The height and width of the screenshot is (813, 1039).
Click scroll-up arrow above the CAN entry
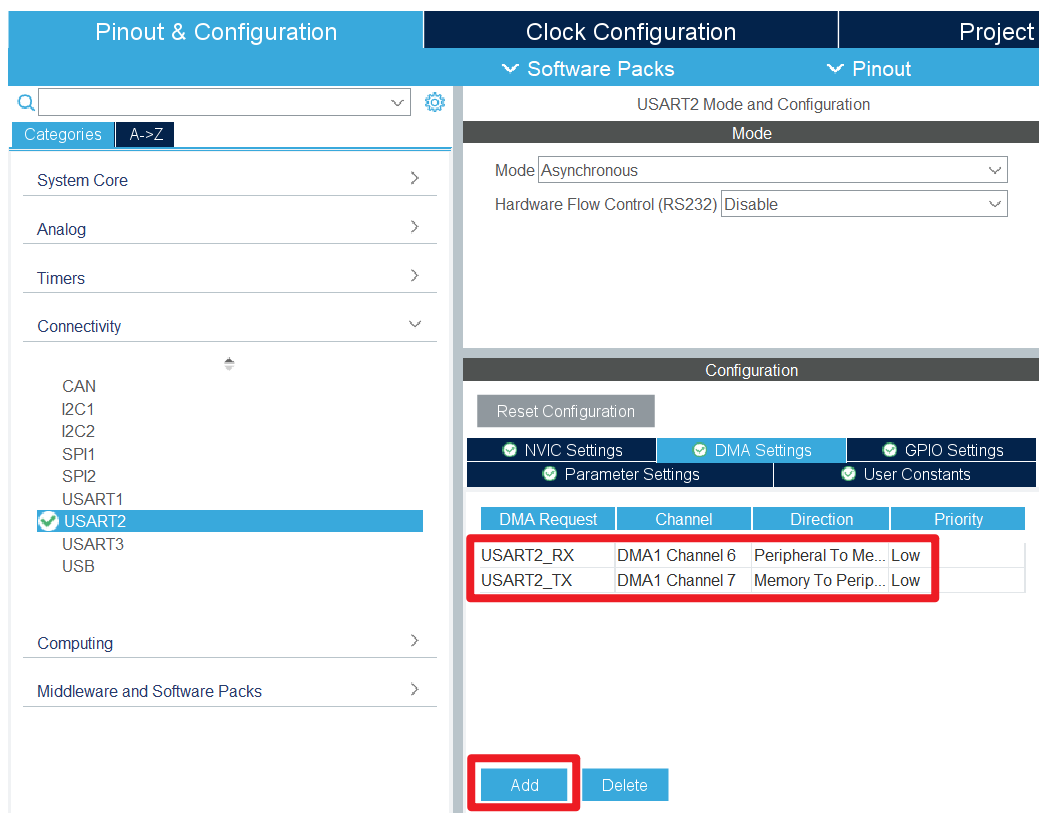[229, 362]
